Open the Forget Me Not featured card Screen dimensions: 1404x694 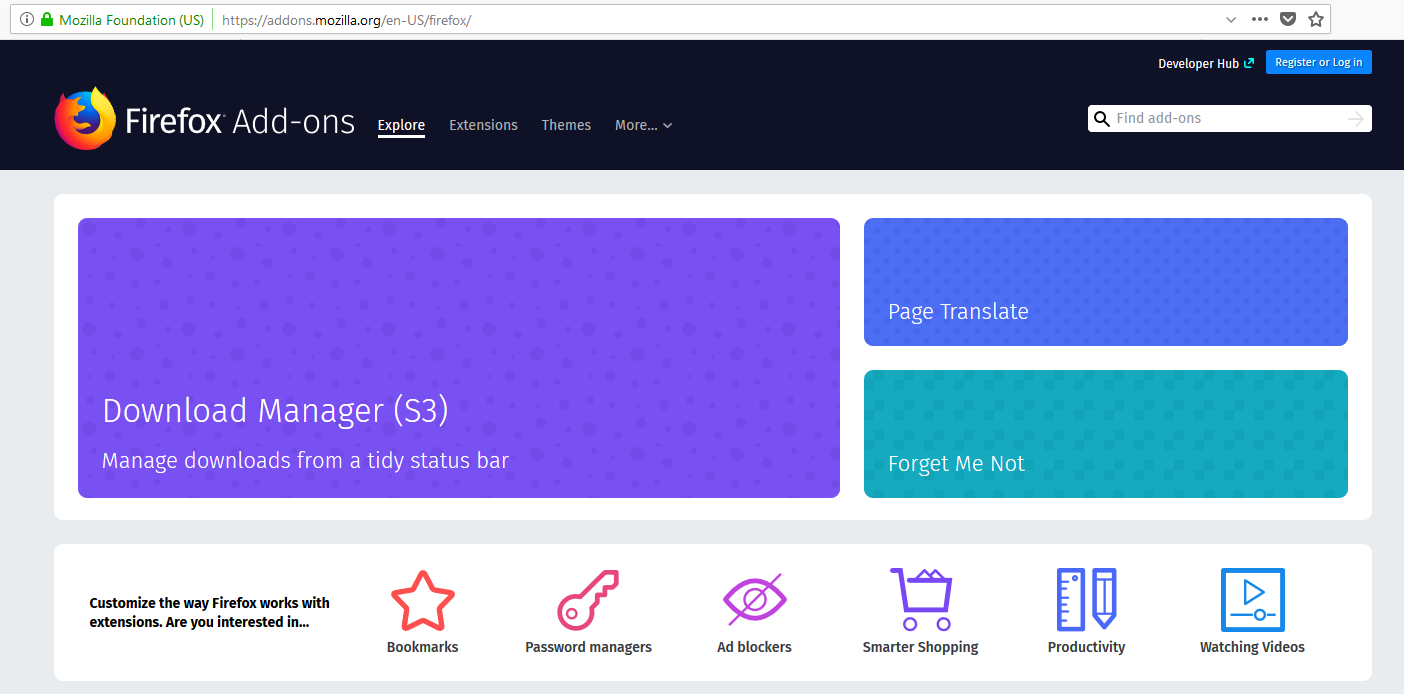click(1106, 434)
